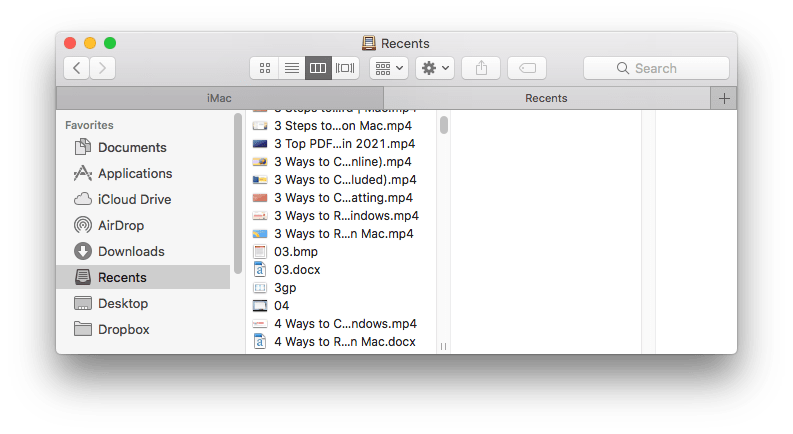Viewport: 793px width, 434px height.
Task: Select Recents in the sidebar
Action: tap(143, 277)
